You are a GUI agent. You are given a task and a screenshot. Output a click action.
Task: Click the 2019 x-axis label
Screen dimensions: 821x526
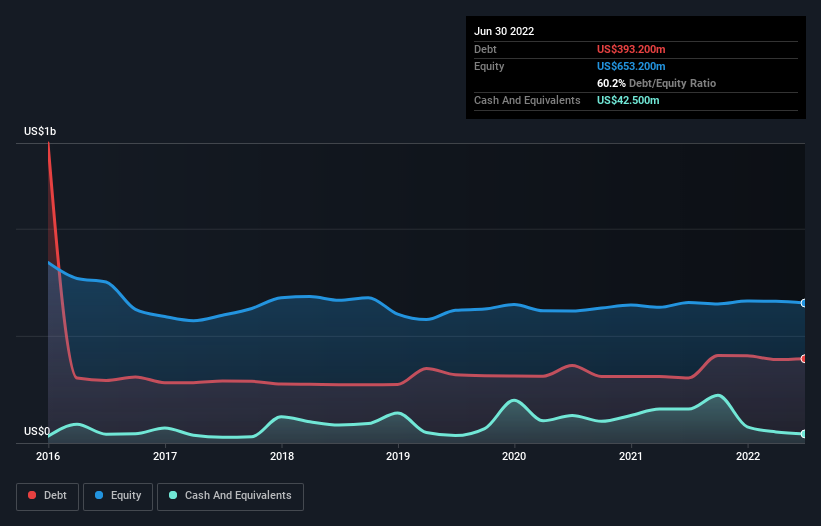tap(398, 456)
